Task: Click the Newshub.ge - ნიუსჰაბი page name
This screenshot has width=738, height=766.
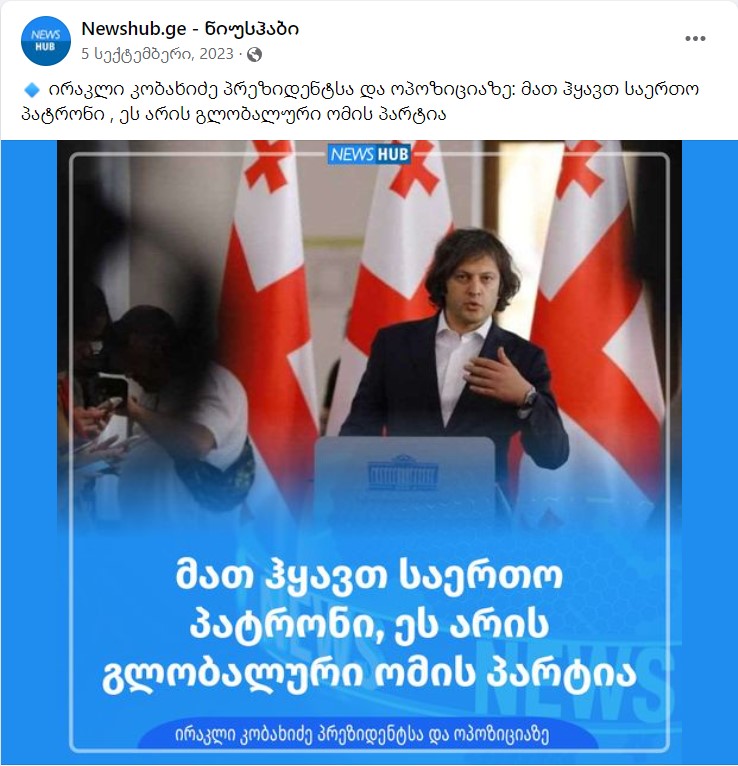Action: click(x=190, y=29)
